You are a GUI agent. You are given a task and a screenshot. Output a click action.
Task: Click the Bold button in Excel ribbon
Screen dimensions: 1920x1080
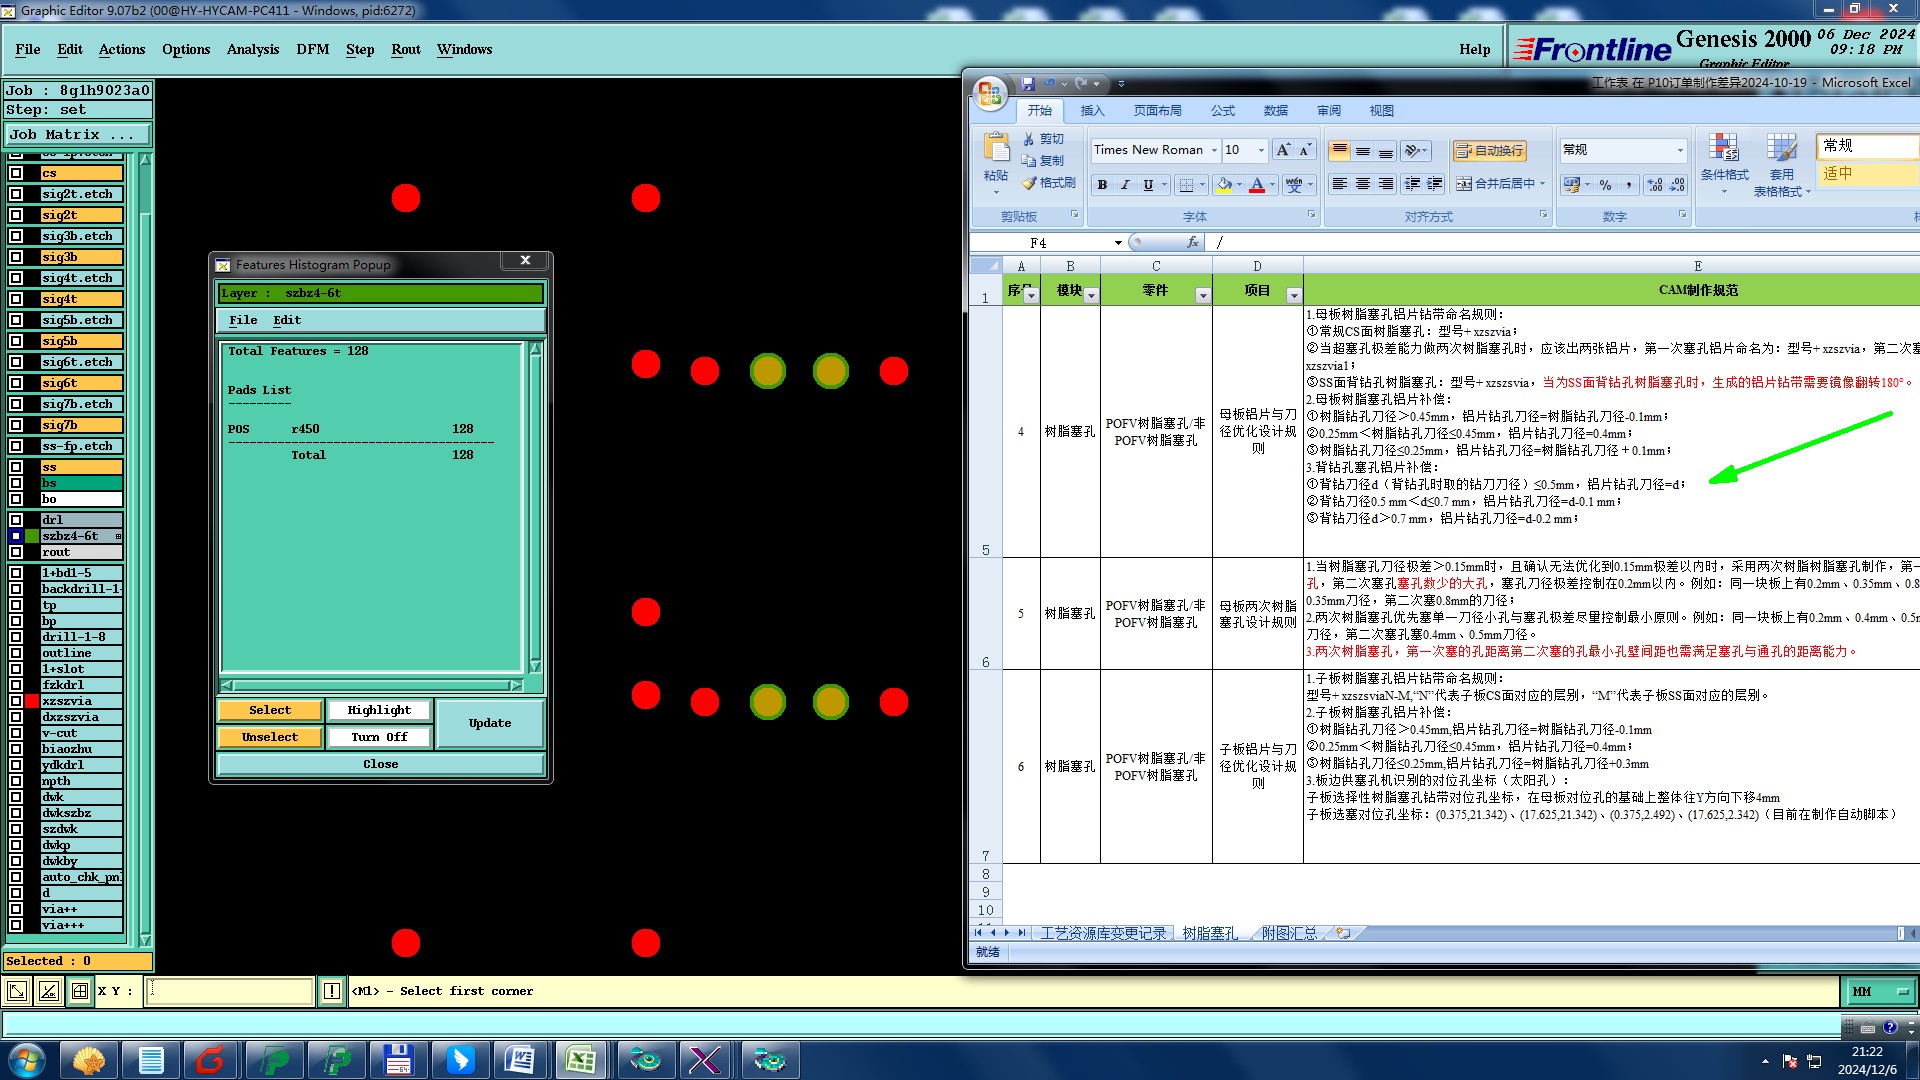(1102, 185)
